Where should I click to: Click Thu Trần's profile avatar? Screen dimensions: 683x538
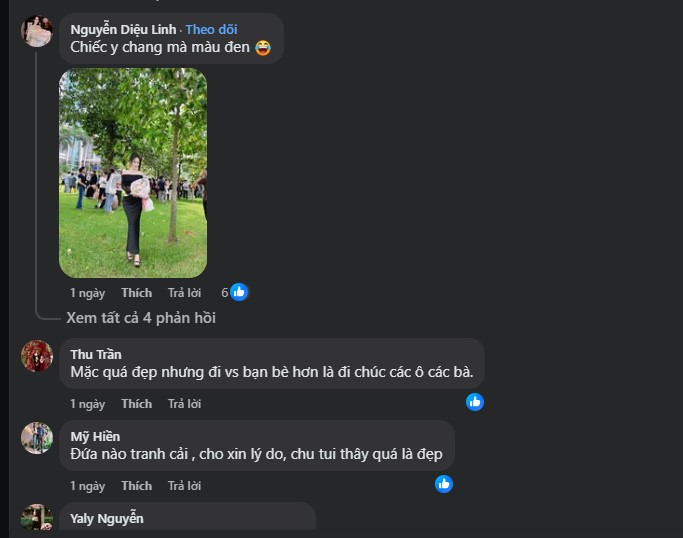tap(37, 355)
